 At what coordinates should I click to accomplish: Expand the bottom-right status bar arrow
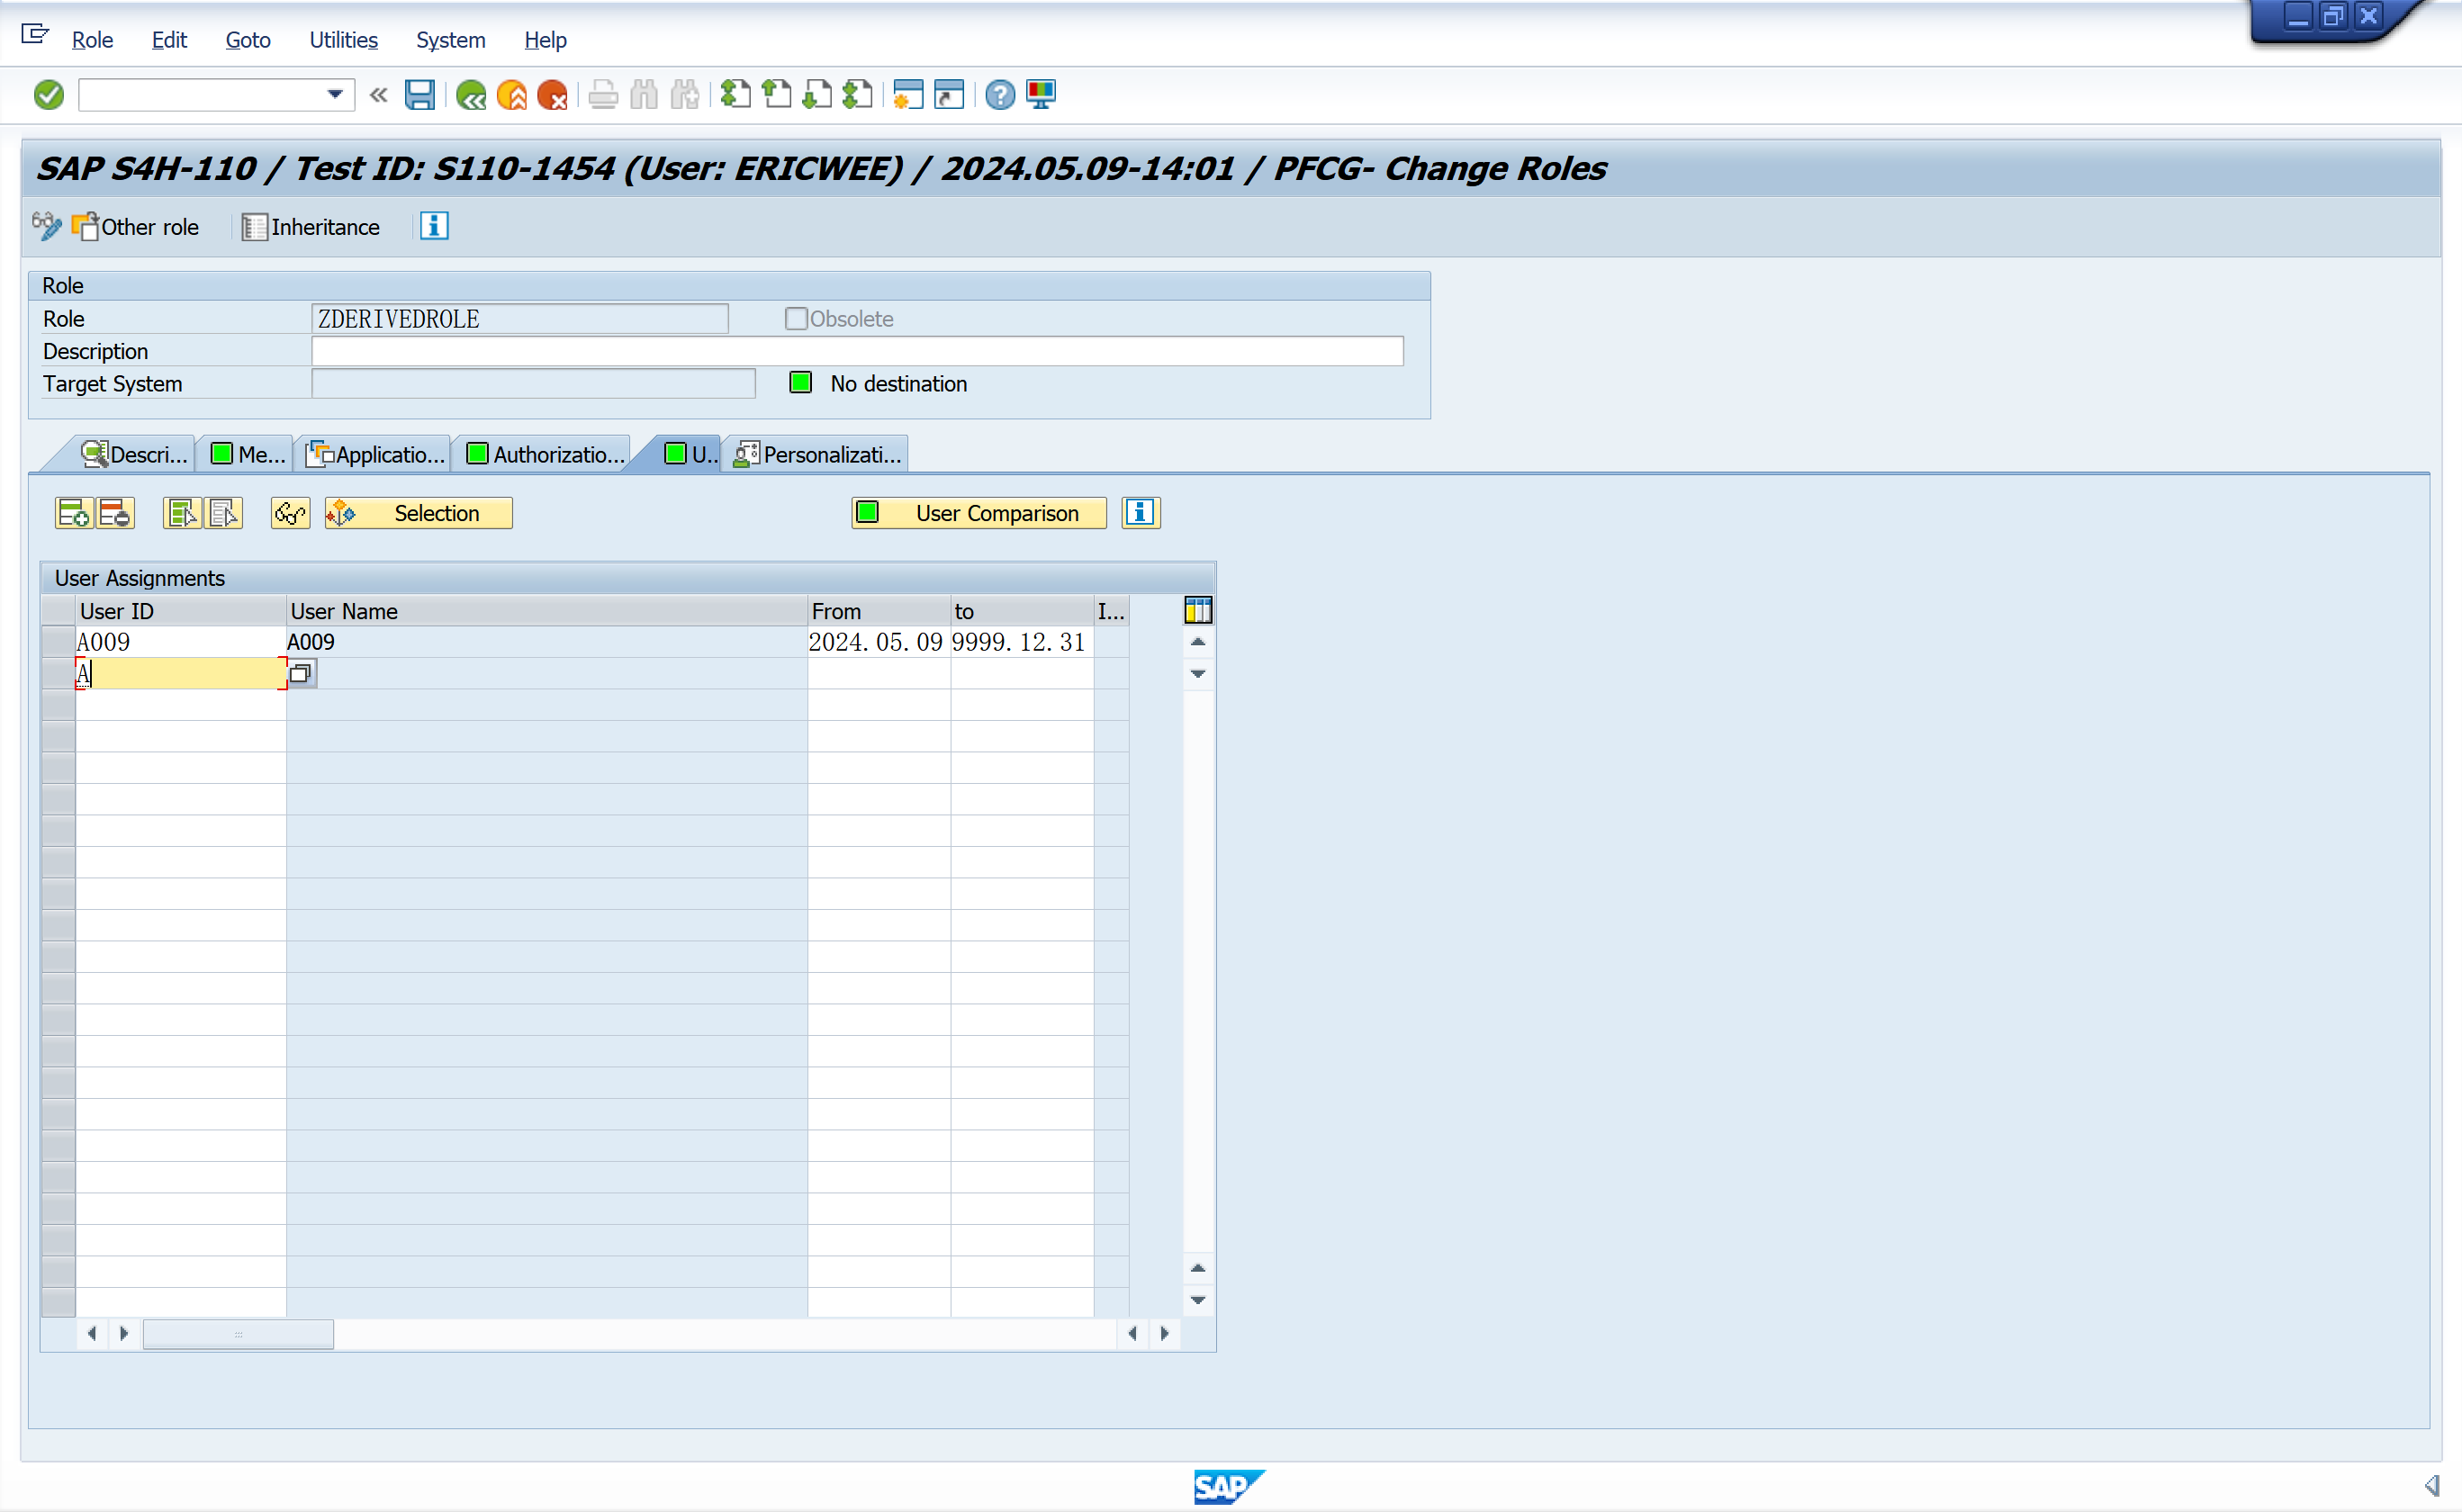pyautogui.click(x=2431, y=1485)
